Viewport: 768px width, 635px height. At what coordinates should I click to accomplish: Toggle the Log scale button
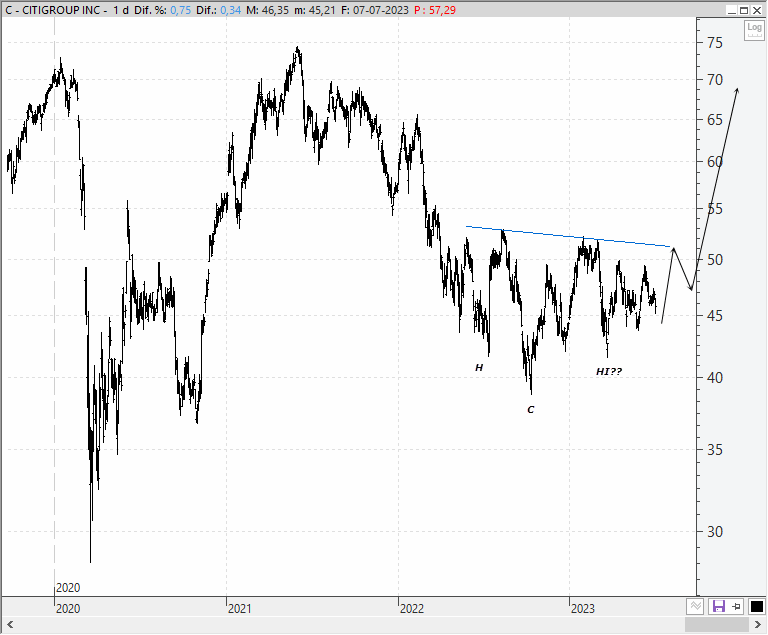coord(754,30)
